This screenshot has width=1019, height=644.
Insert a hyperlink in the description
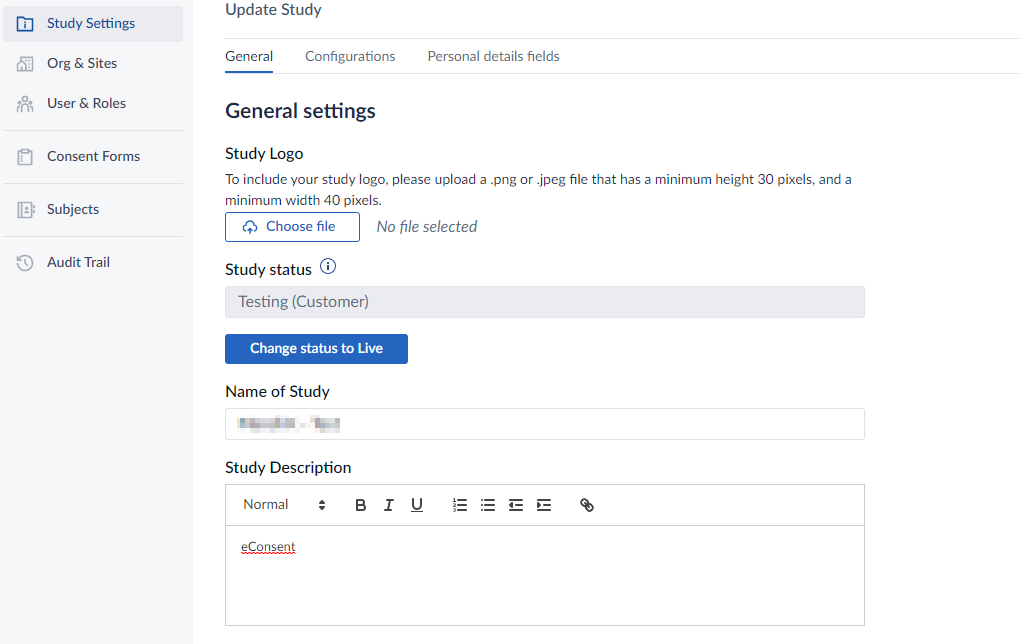[x=587, y=505]
